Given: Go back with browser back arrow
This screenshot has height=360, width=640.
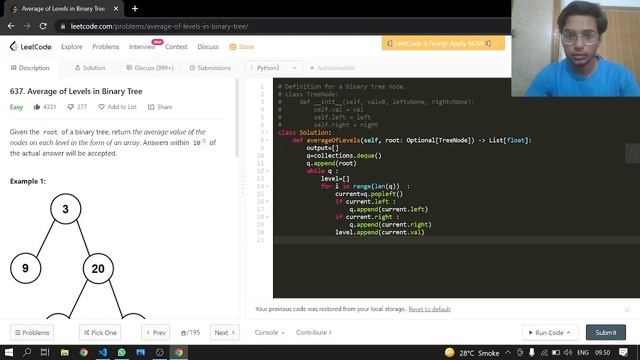Looking at the screenshot, I should click(11, 26).
